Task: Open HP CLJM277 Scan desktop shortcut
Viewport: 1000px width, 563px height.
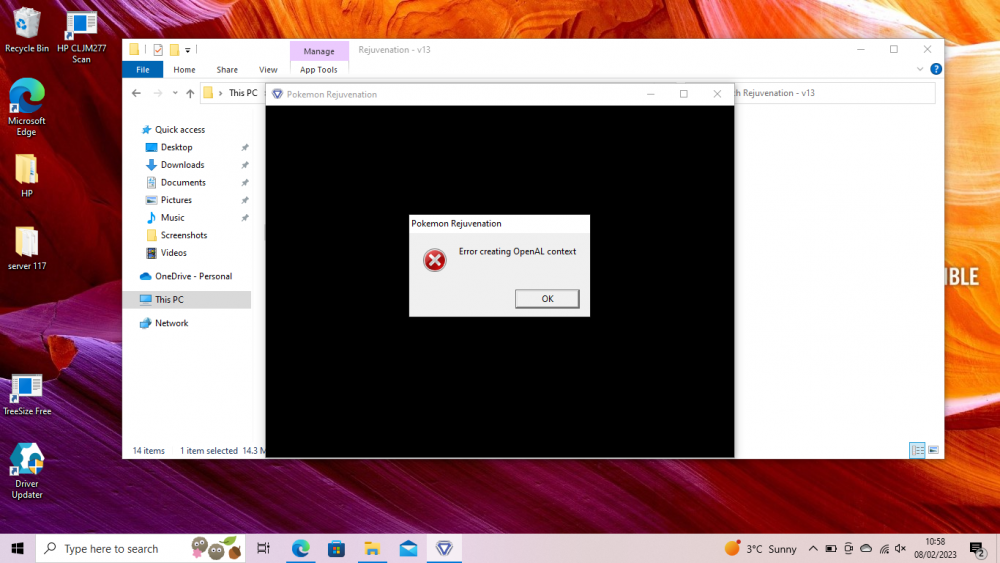Action: 81,36
